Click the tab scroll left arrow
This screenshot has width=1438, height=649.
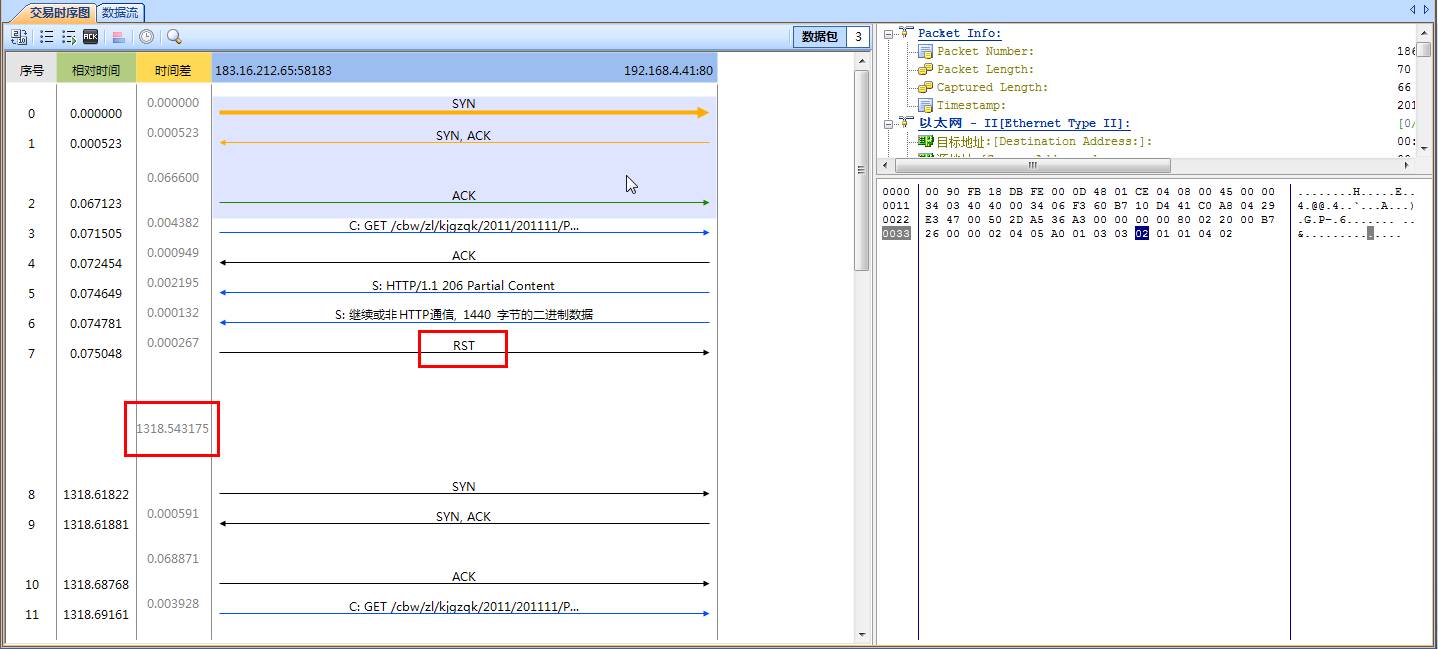click(1412, 9)
